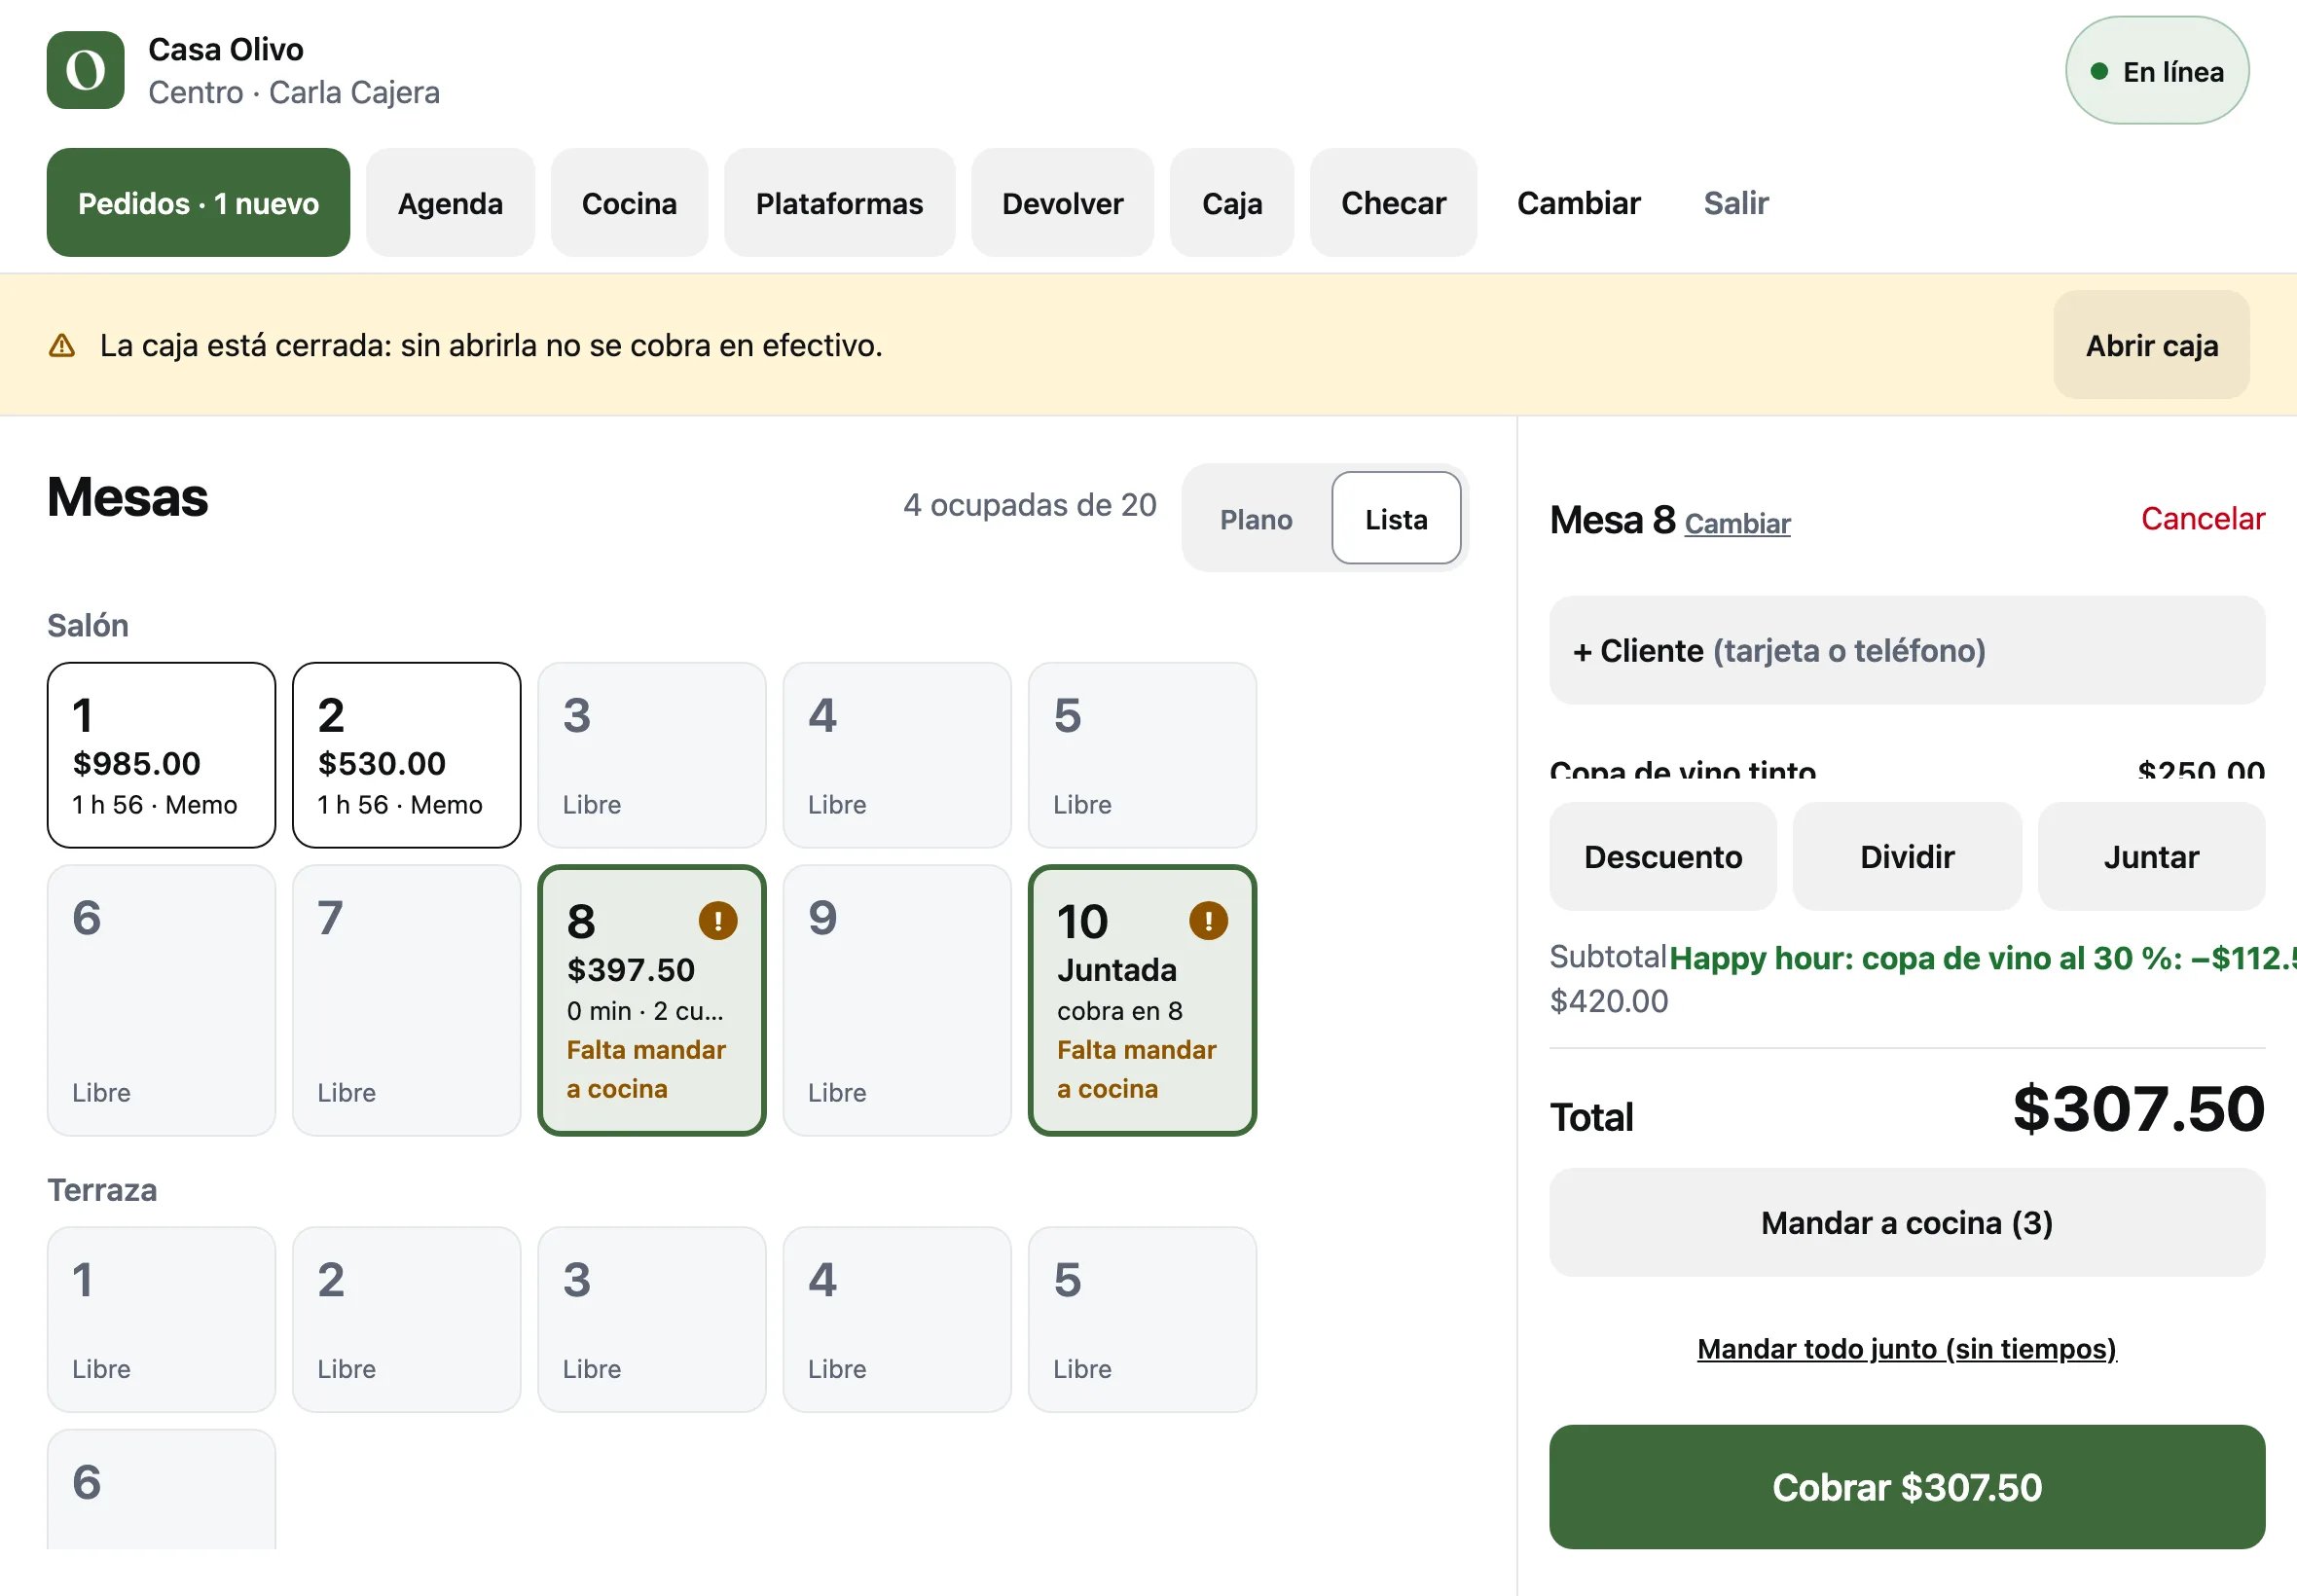
Task: Click the Juntar button
Action: 2151,857
